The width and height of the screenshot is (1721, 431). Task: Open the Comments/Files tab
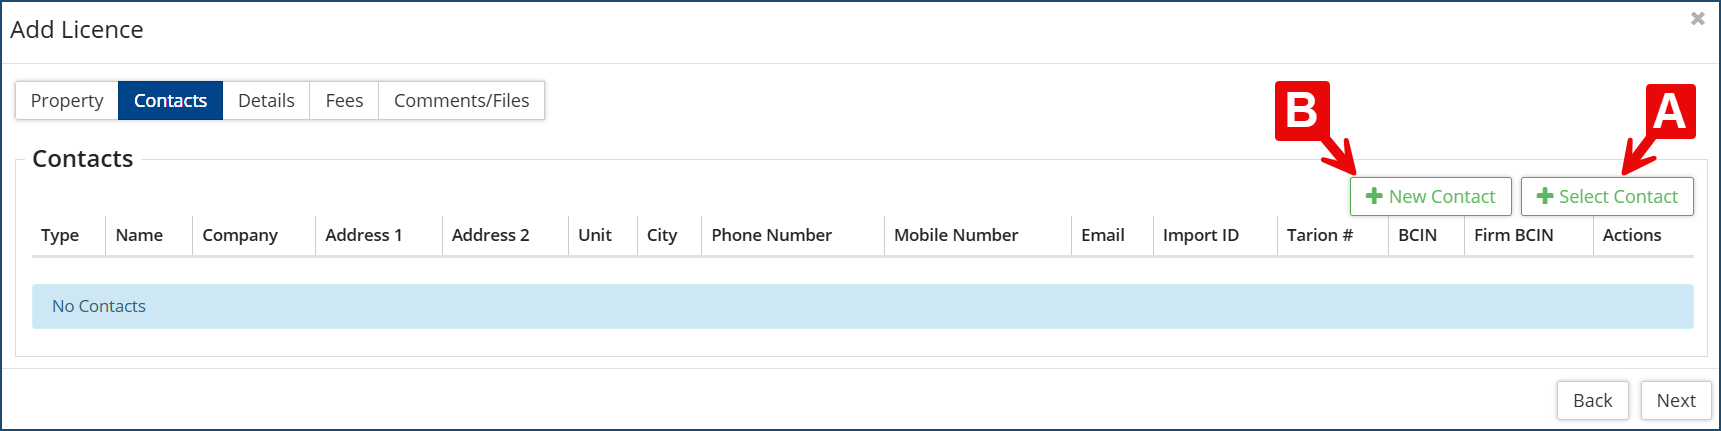461,101
